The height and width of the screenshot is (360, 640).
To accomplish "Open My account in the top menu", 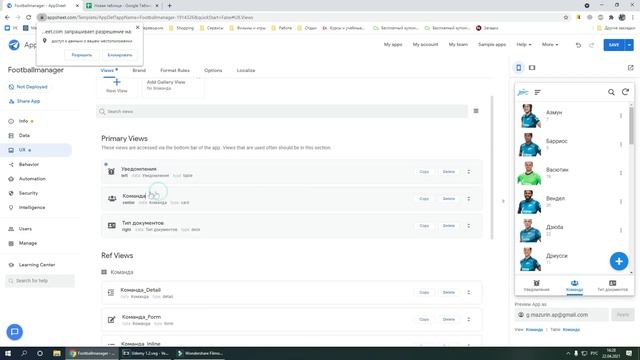I will click(425, 44).
